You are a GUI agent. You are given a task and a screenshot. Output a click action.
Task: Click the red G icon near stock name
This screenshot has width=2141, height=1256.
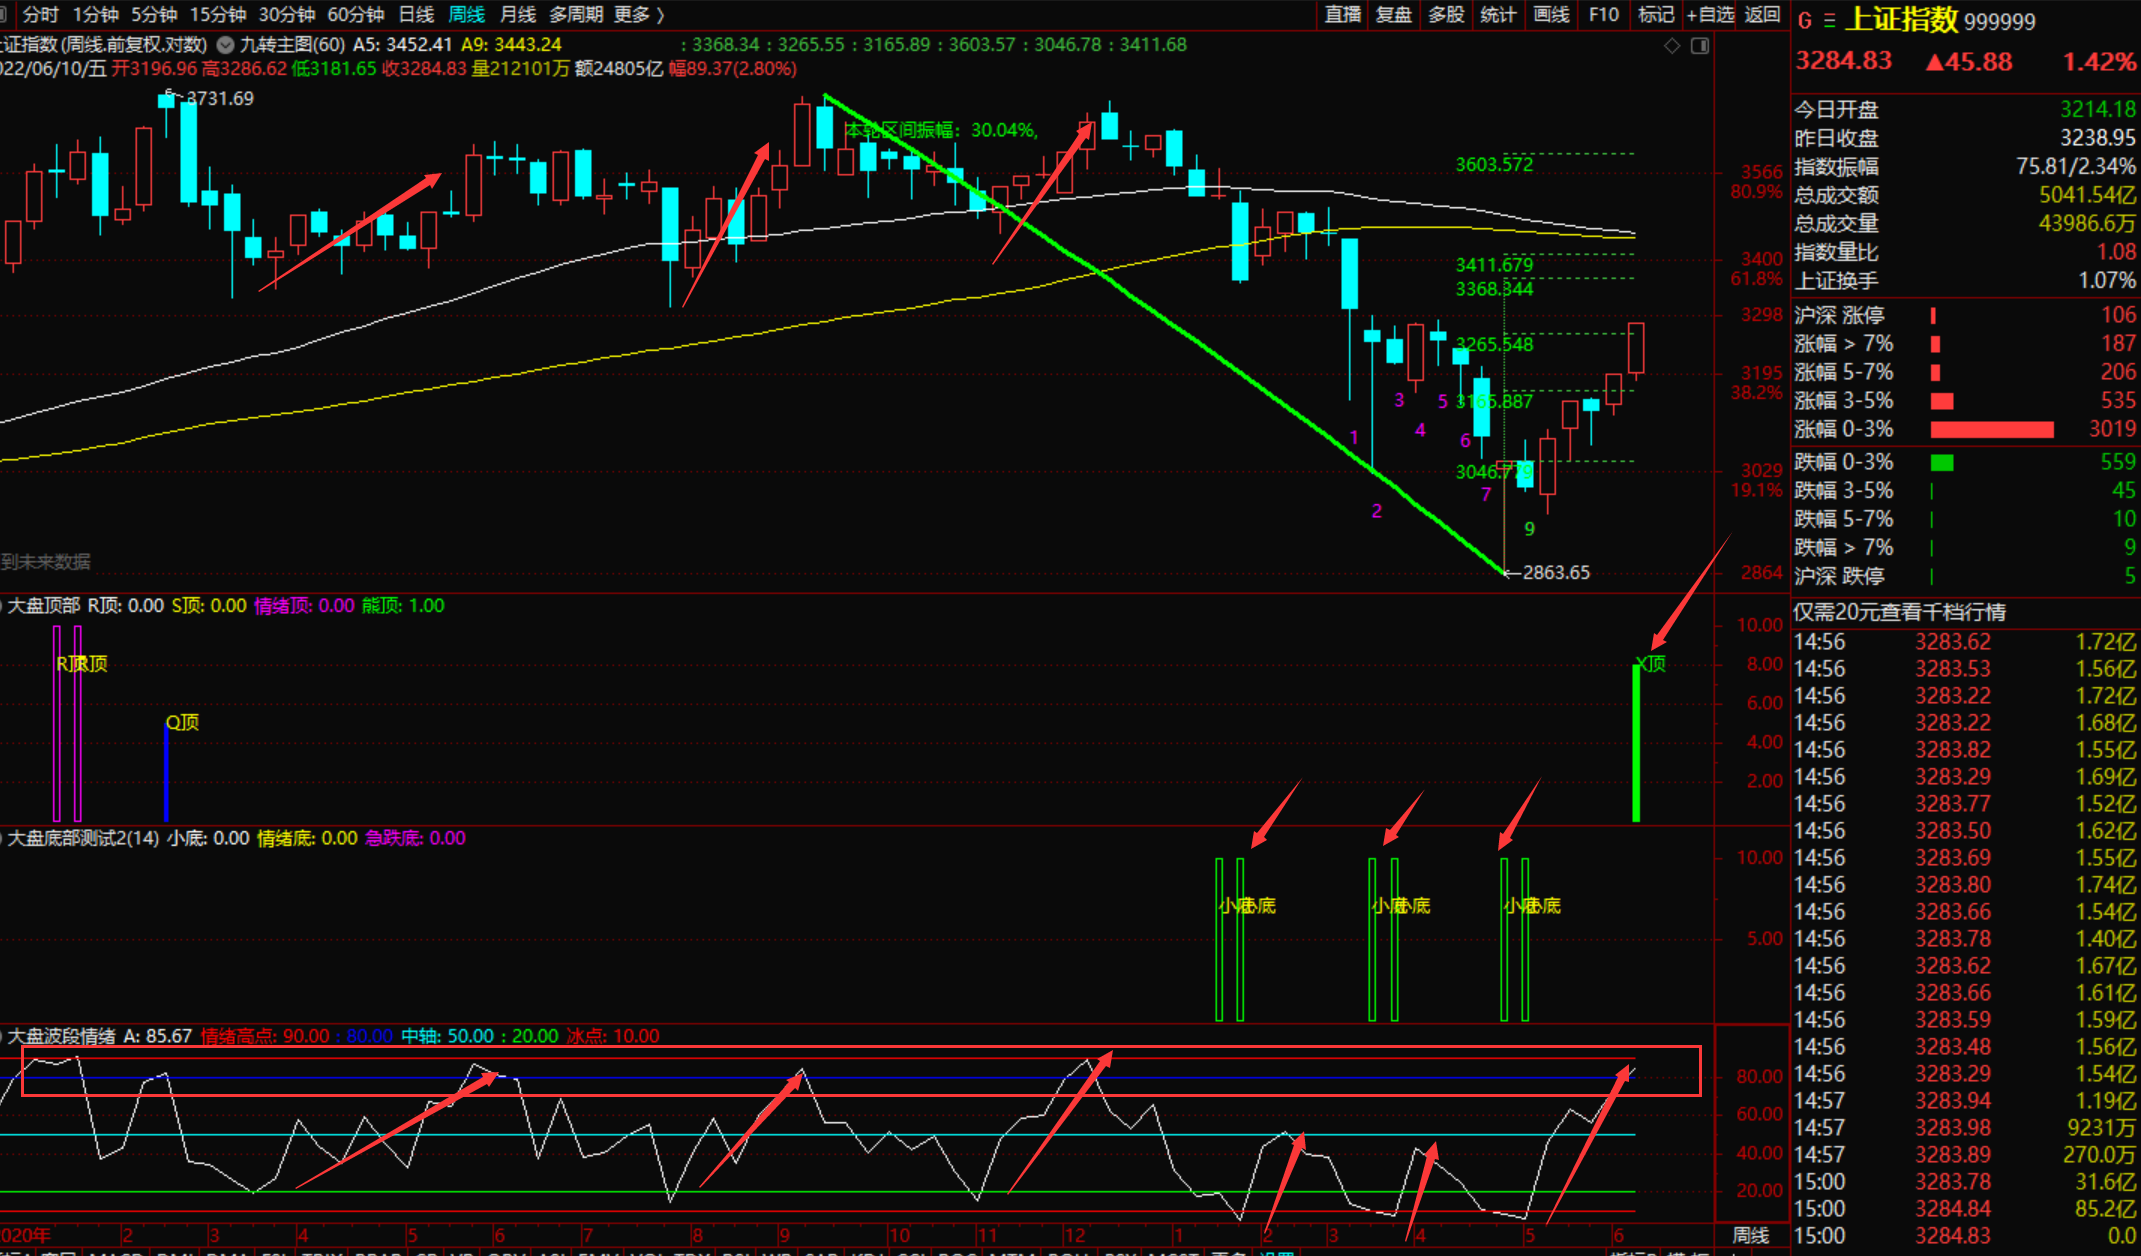[x=1805, y=20]
